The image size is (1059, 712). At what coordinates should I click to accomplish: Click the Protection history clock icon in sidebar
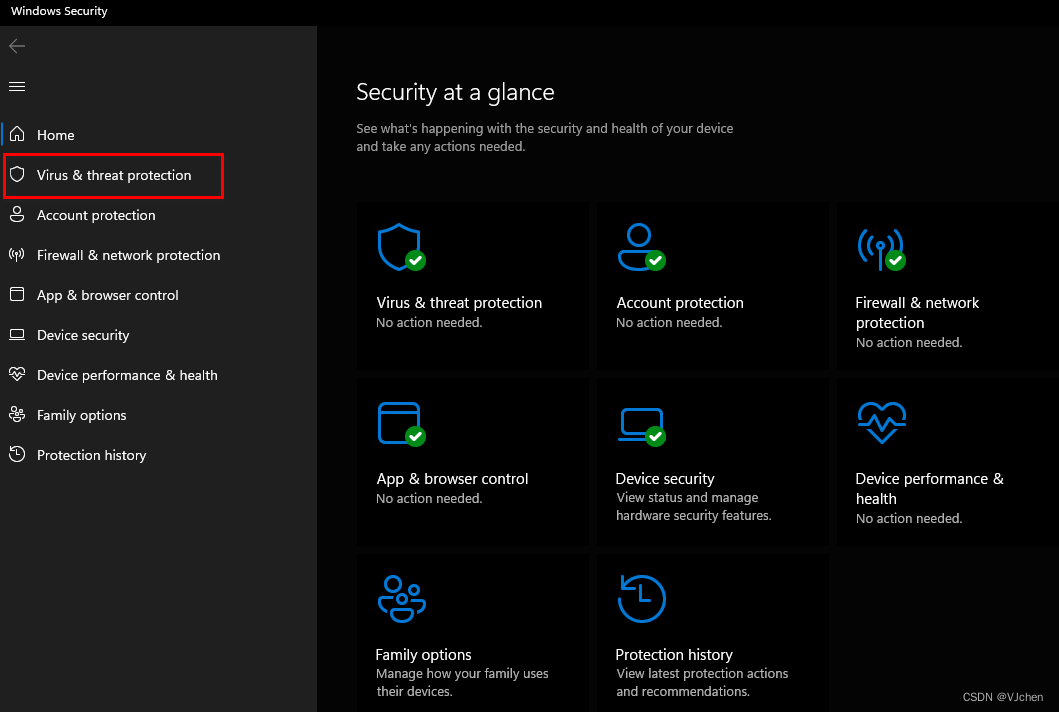point(17,454)
